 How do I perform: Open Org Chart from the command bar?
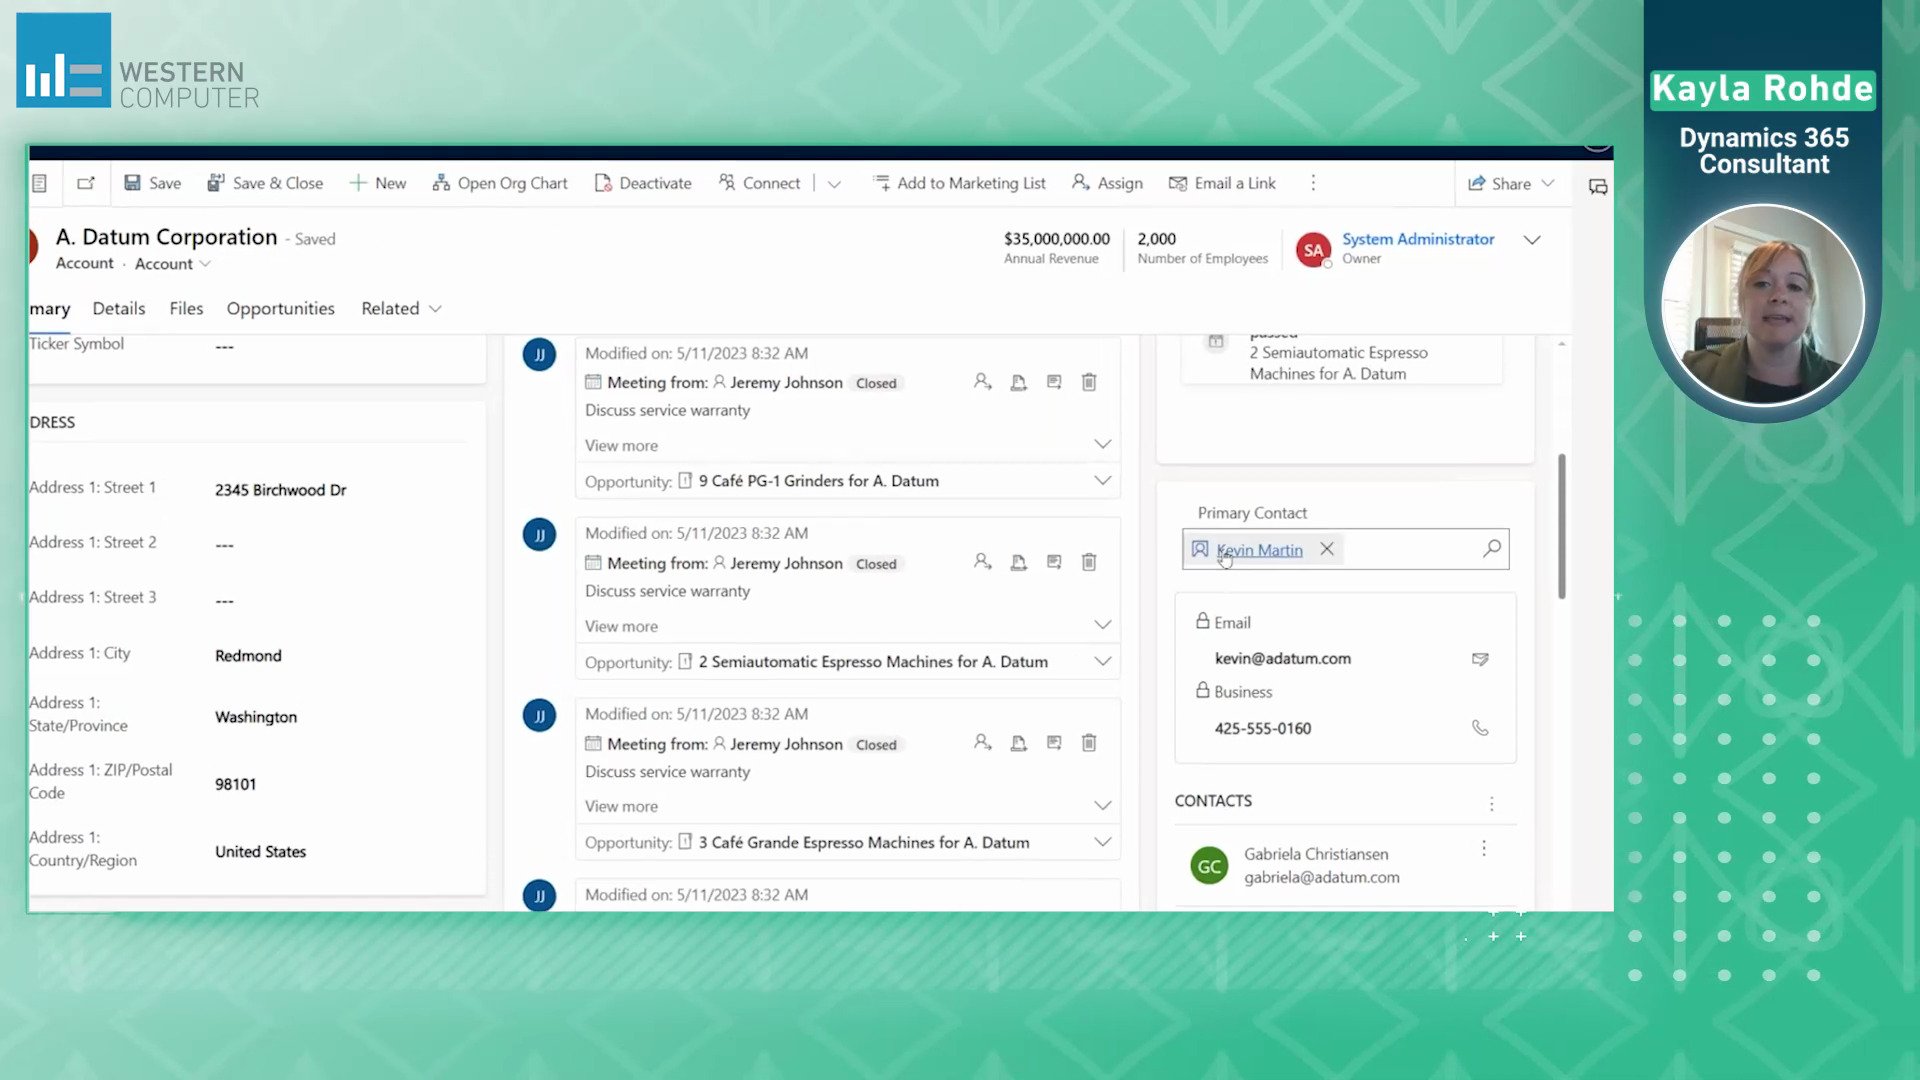click(500, 183)
